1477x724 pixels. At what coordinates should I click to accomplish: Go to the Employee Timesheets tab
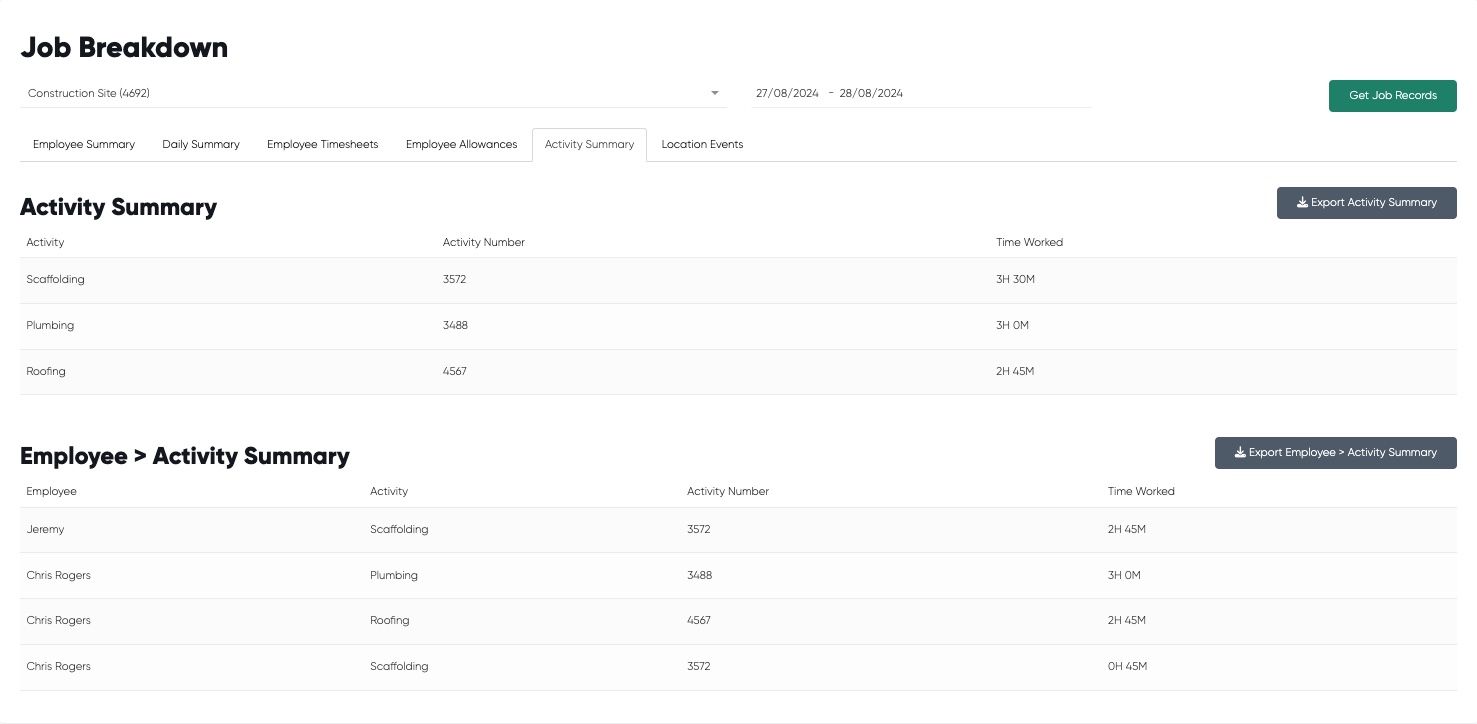coord(322,145)
